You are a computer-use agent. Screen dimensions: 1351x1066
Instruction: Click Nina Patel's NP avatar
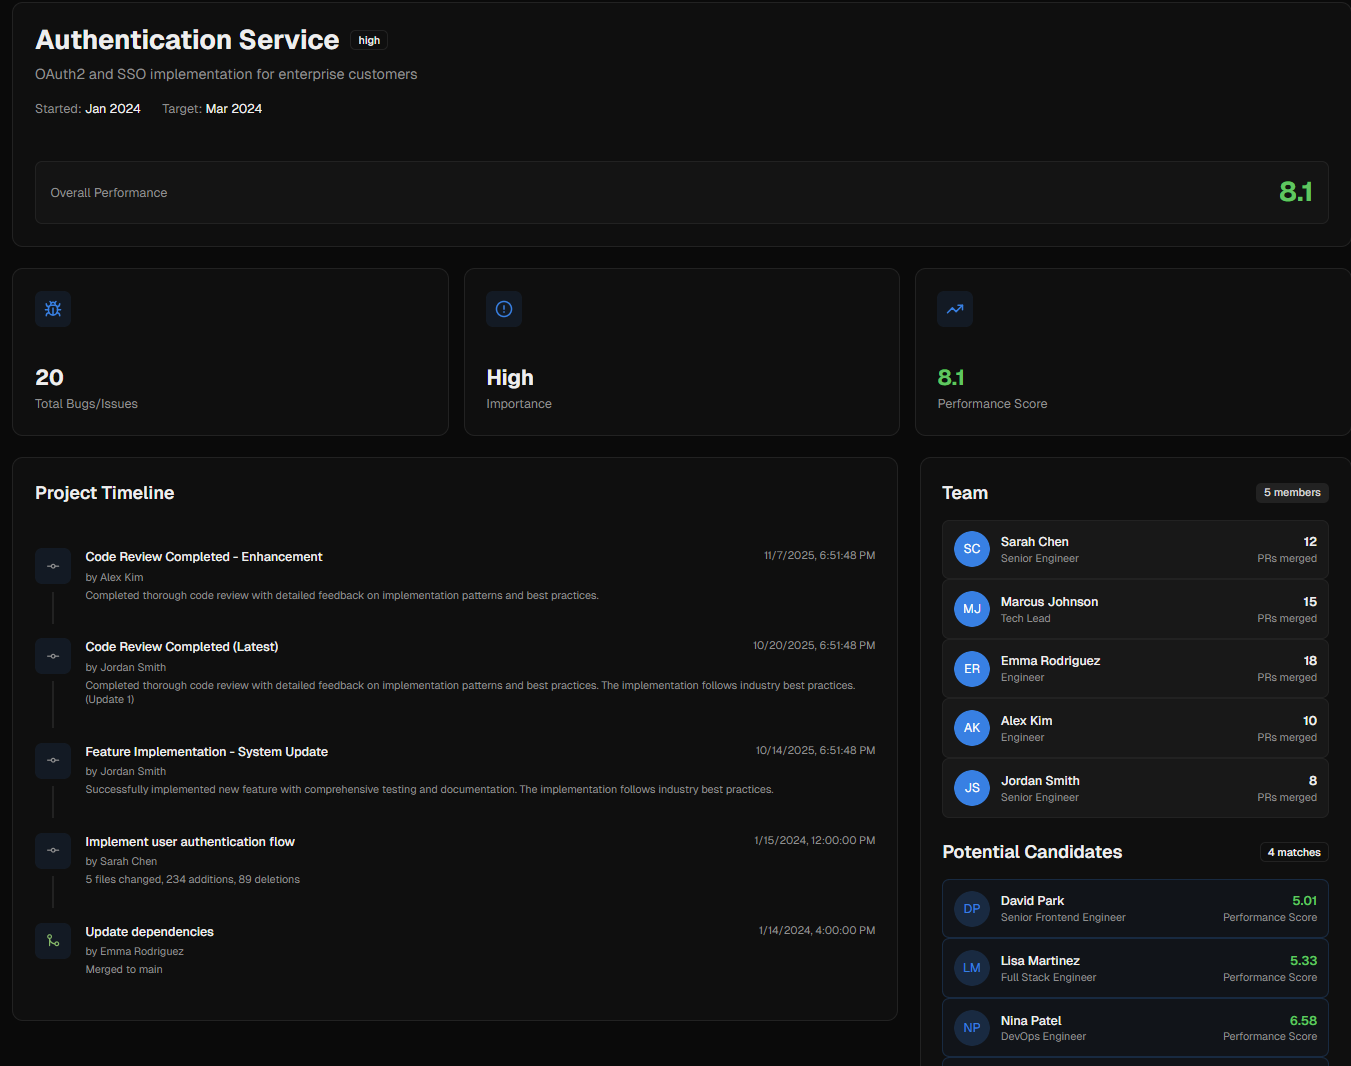(x=972, y=1028)
